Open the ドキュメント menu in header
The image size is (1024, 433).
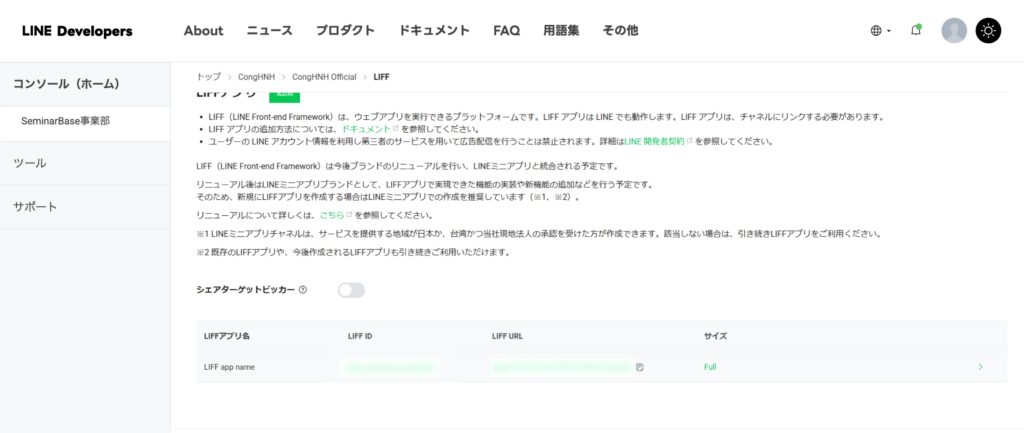pyautogui.click(x=434, y=31)
